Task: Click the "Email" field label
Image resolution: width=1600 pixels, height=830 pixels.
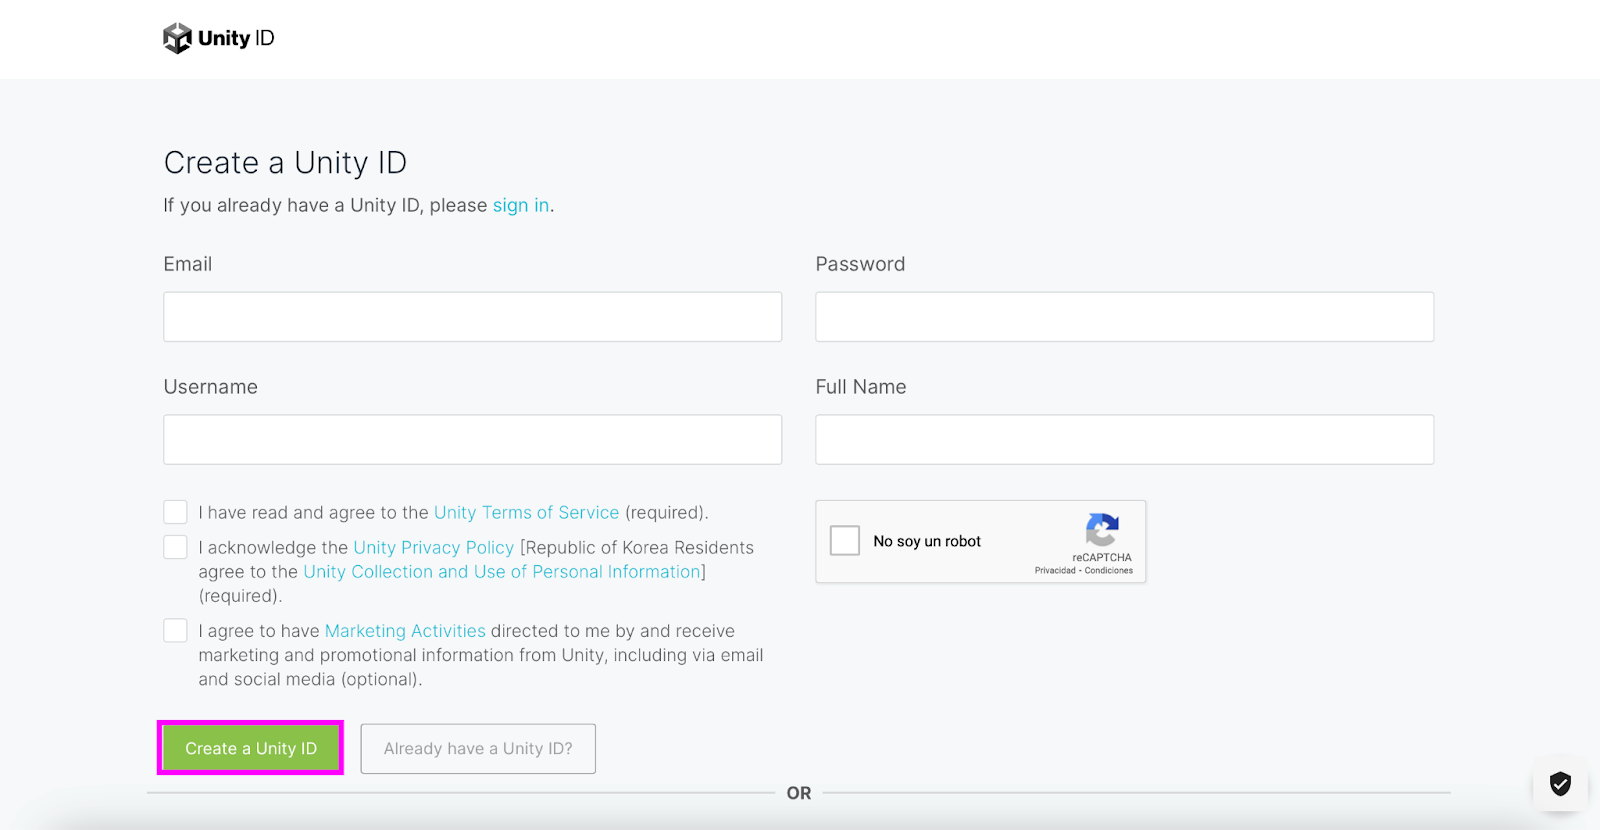Action: [188, 264]
